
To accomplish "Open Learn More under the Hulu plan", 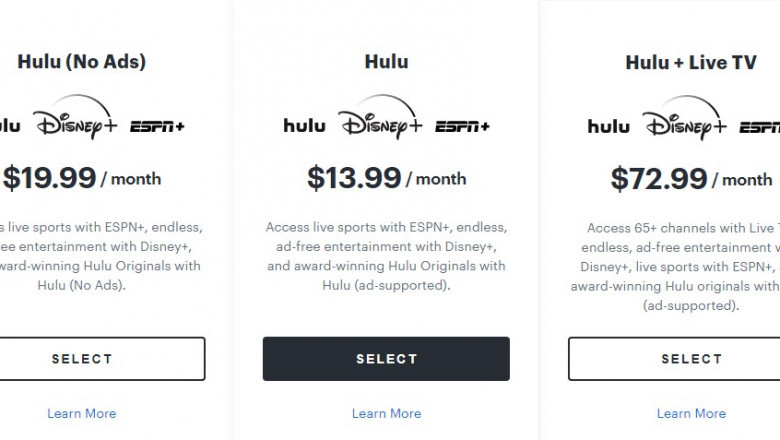I will pos(386,413).
